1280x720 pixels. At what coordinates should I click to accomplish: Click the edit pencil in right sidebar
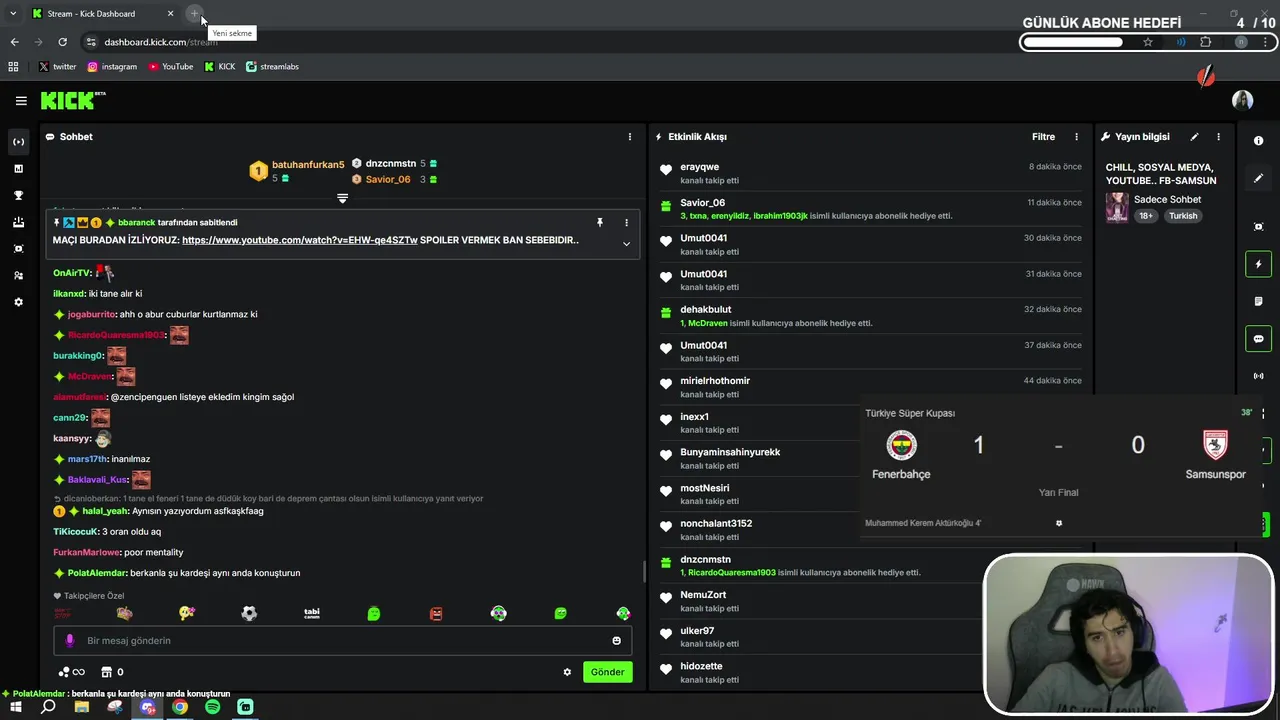[x=1258, y=178]
